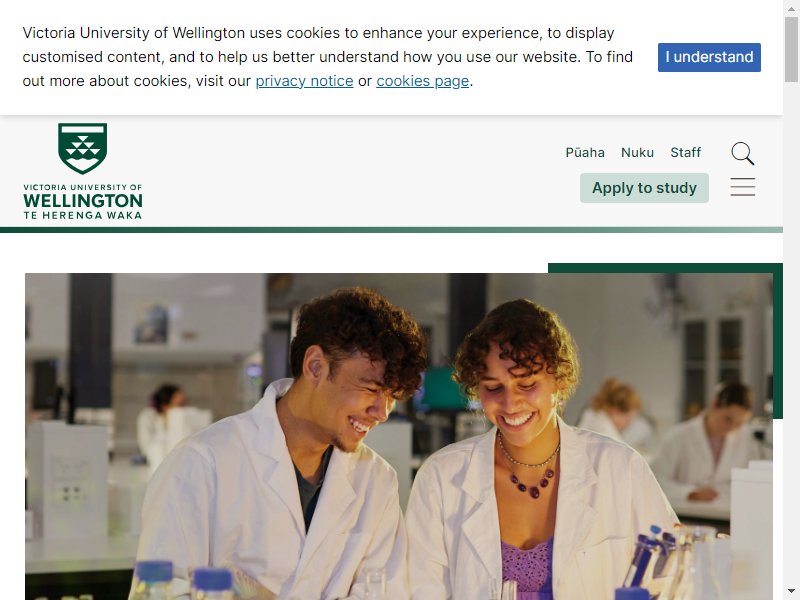Open the search magnifying glass icon
800x600 pixels.
pyautogui.click(x=742, y=153)
